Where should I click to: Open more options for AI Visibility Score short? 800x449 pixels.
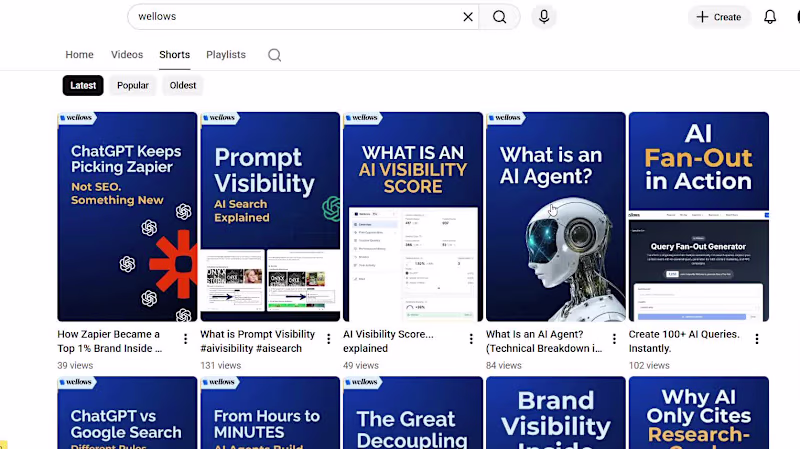[x=471, y=339]
